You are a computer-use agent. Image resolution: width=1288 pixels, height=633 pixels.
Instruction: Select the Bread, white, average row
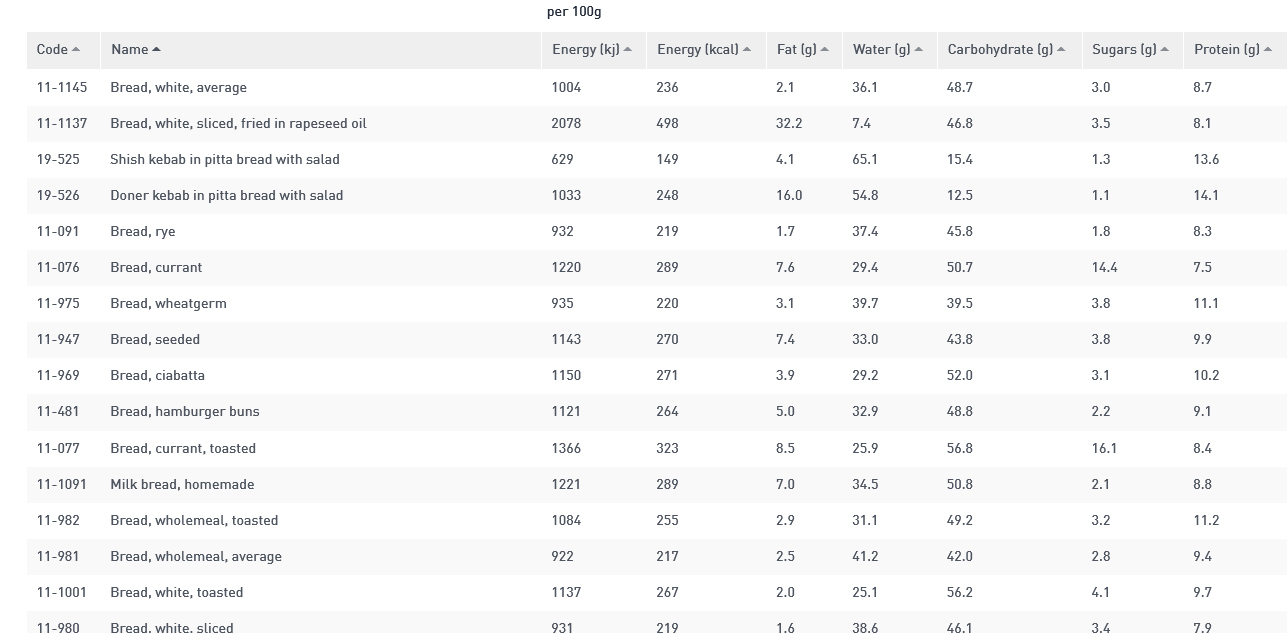coord(657,87)
